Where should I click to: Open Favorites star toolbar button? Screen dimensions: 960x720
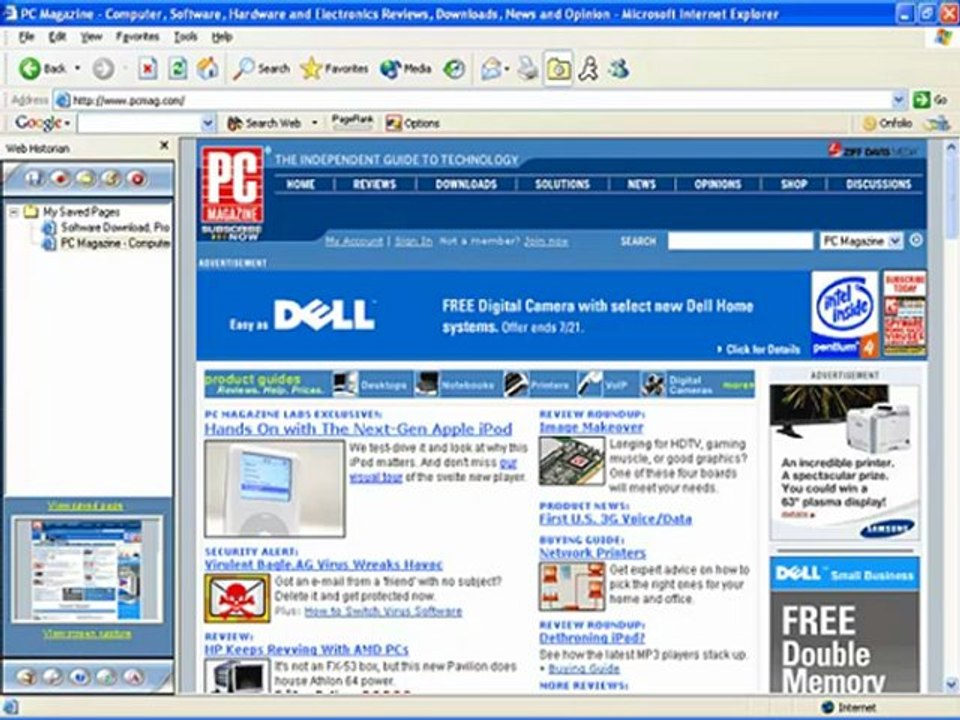coord(334,69)
